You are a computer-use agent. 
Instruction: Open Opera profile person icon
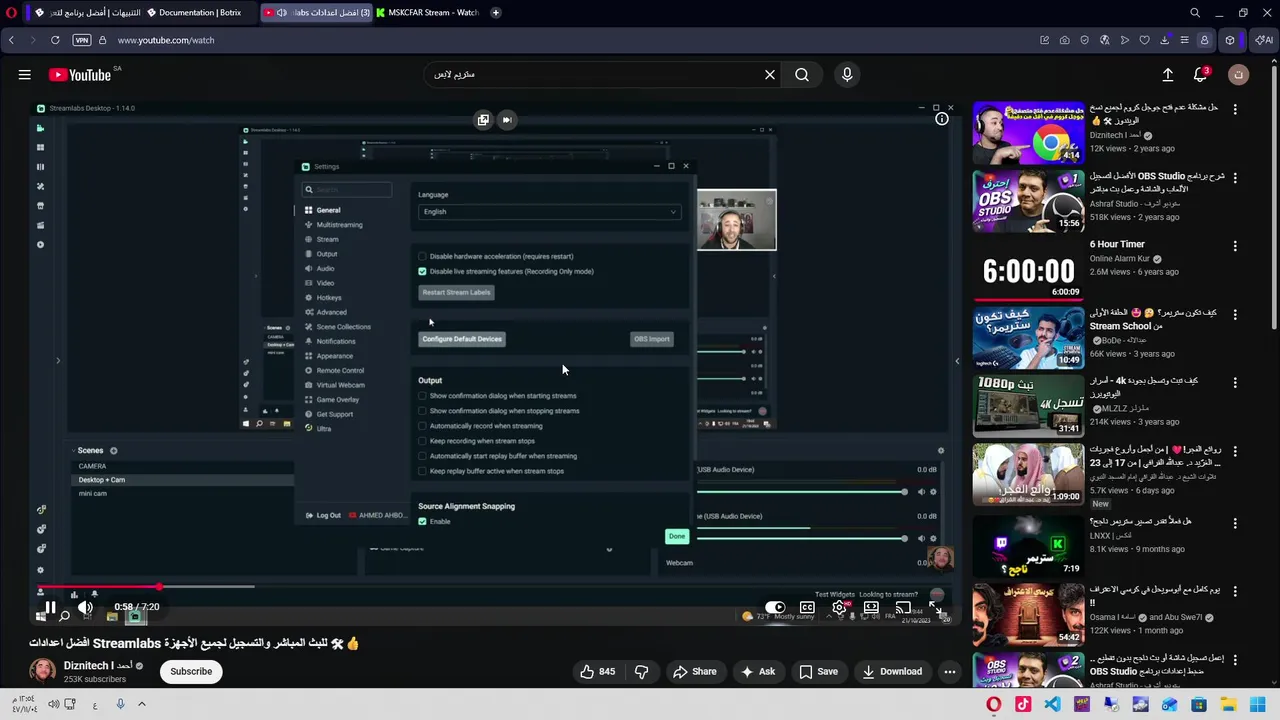1204,40
